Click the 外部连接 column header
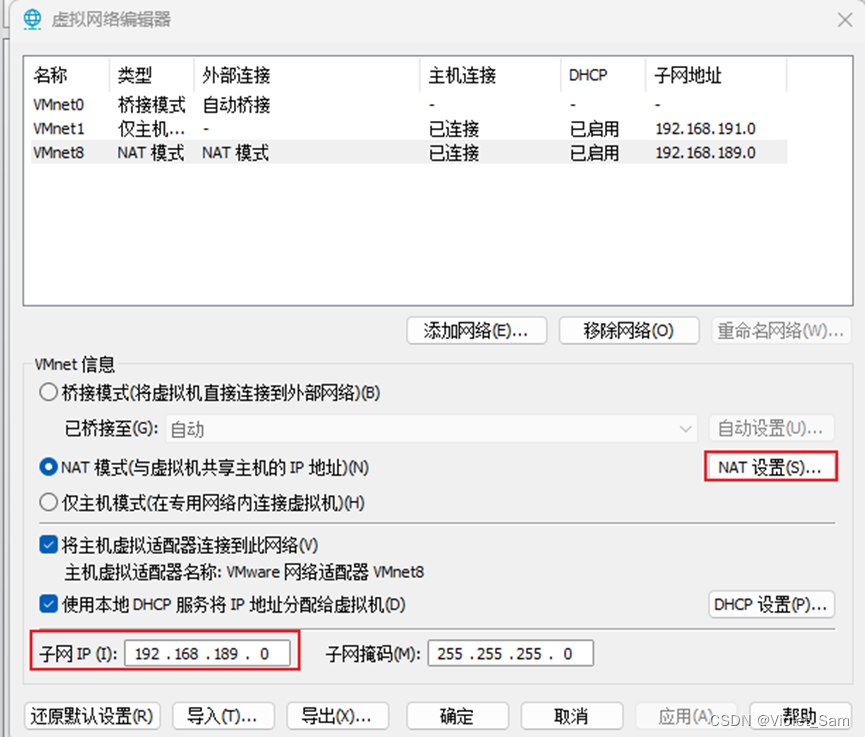The image size is (865, 737). 307,75
